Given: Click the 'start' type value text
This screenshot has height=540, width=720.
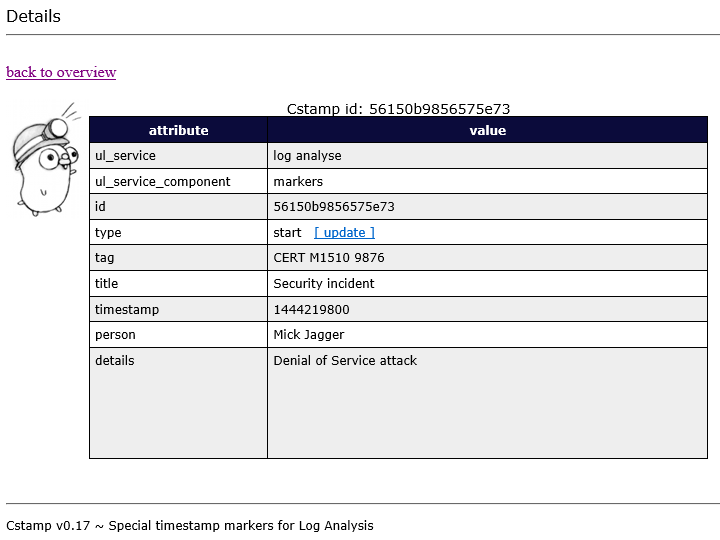Looking at the screenshot, I should (x=287, y=232).
